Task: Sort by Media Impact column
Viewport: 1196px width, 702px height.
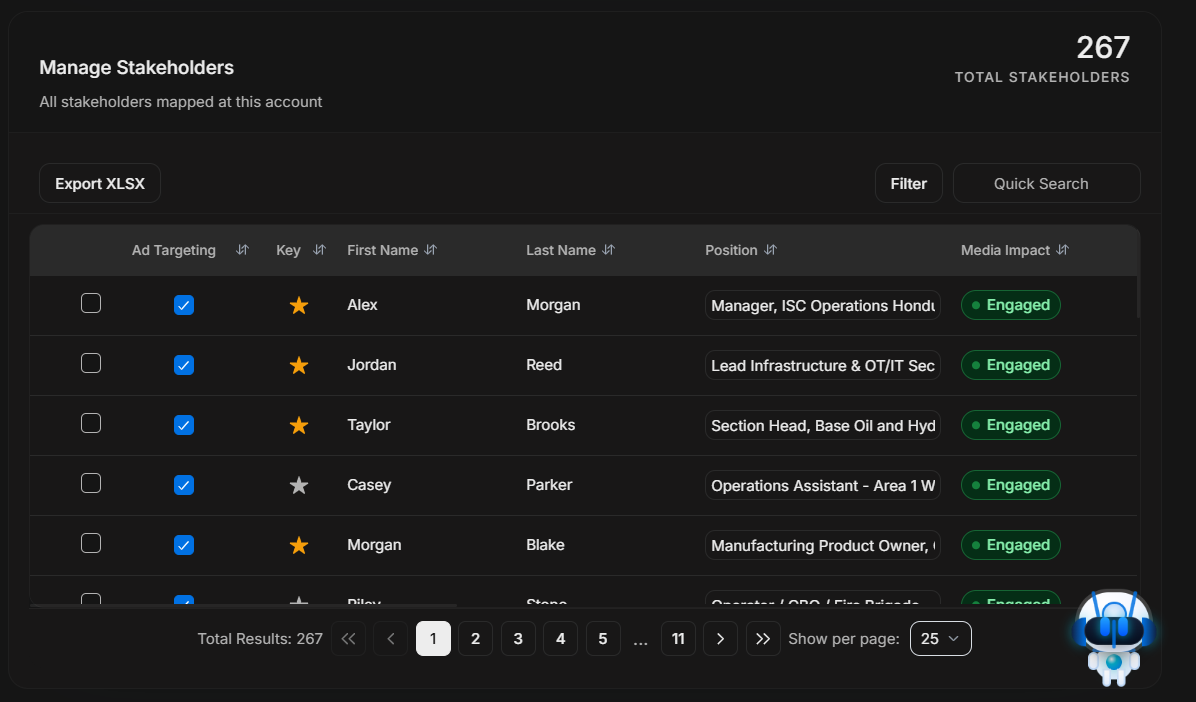Action: coord(1063,250)
